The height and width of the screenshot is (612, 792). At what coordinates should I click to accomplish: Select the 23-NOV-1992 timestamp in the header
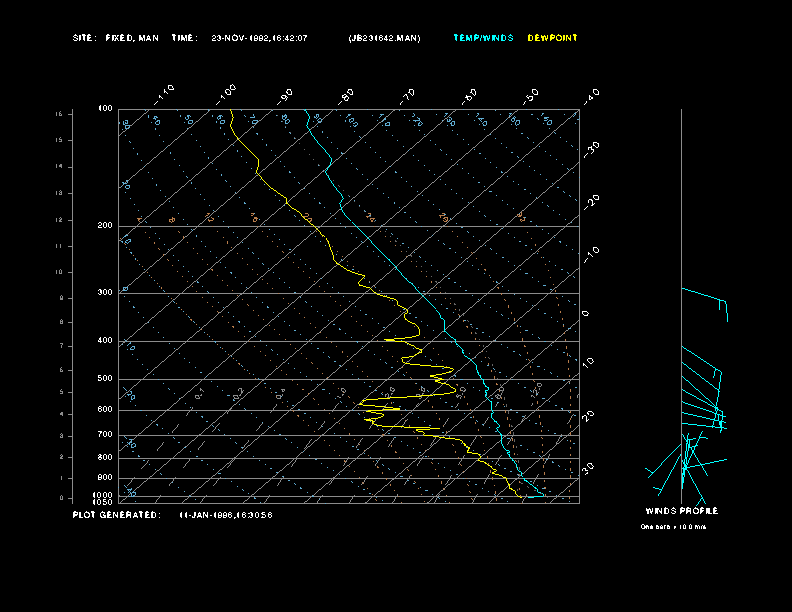pyautogui.click(x=259, y=38)
